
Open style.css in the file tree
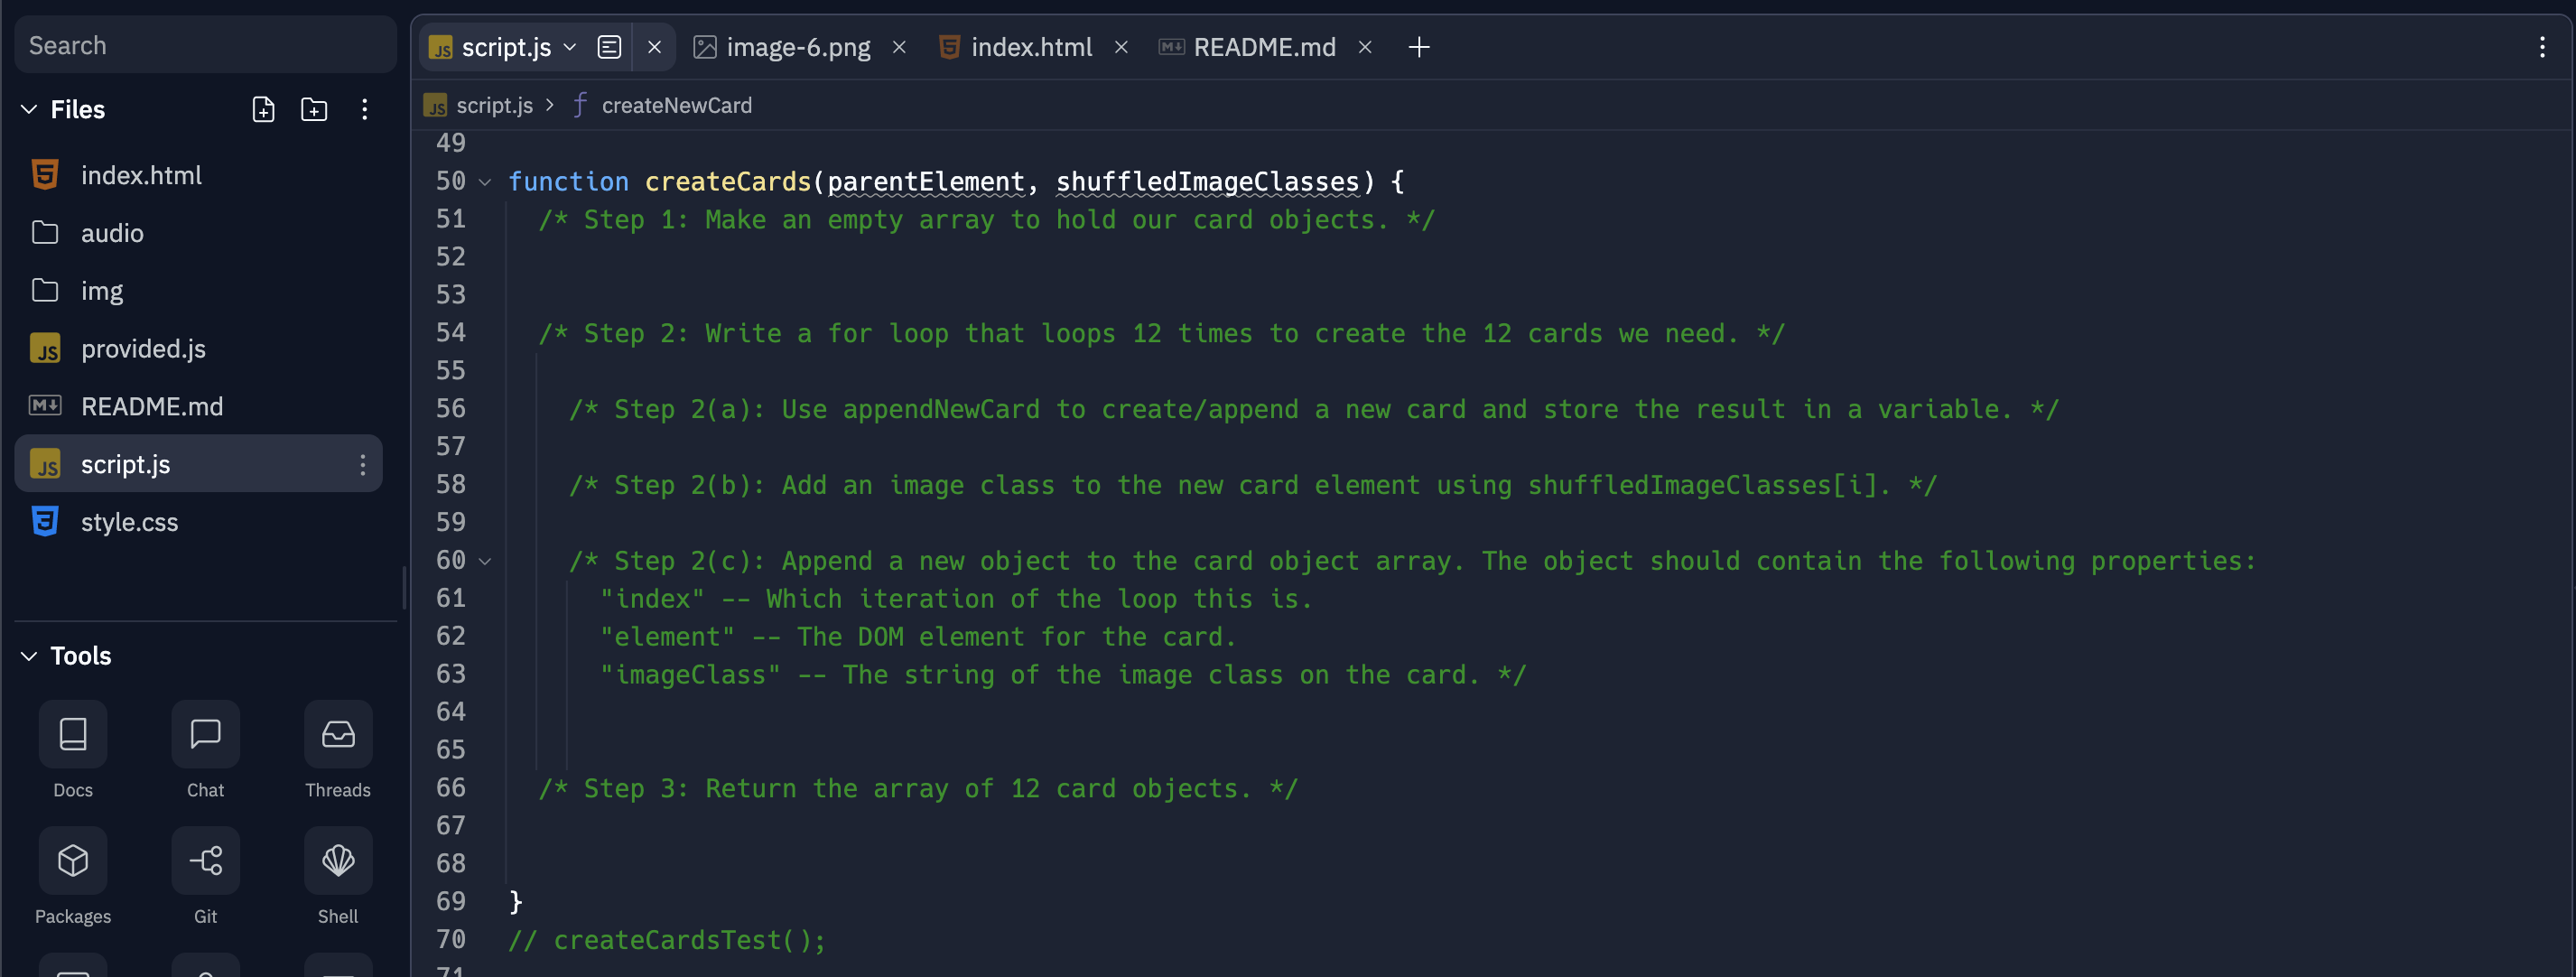[x=129, y=522]
